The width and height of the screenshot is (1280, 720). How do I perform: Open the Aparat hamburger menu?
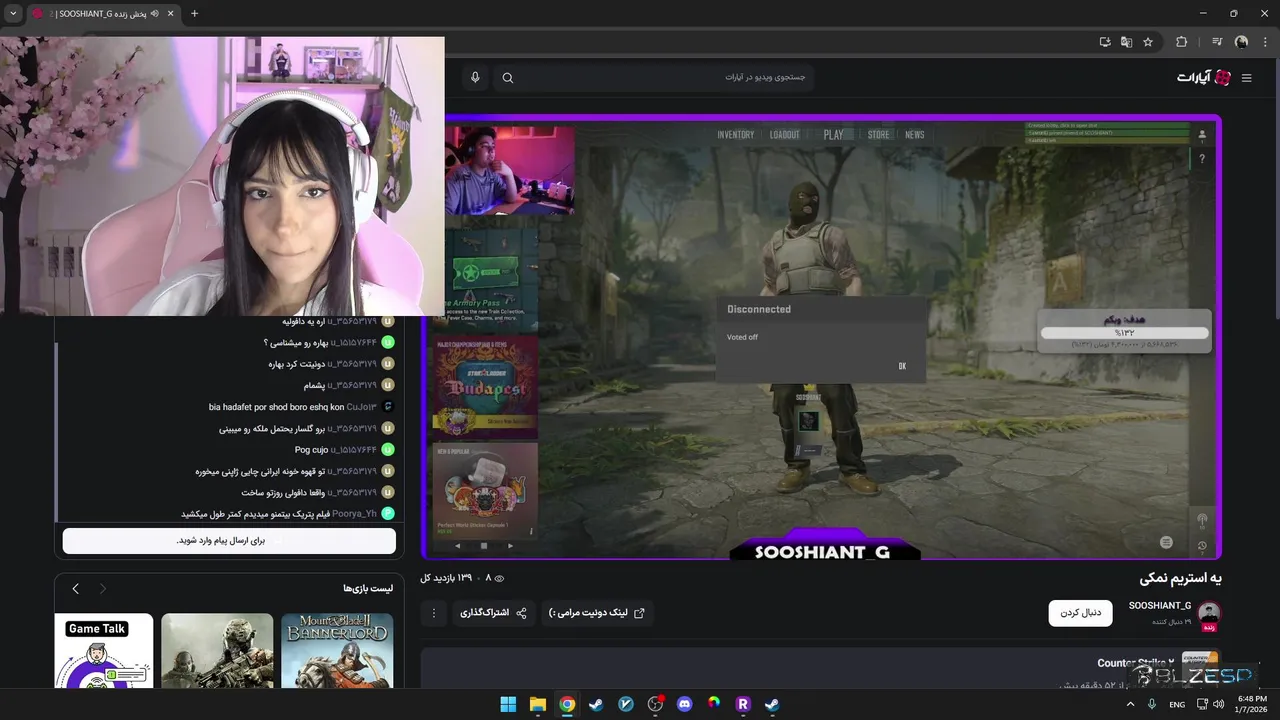pos(1246,78)
